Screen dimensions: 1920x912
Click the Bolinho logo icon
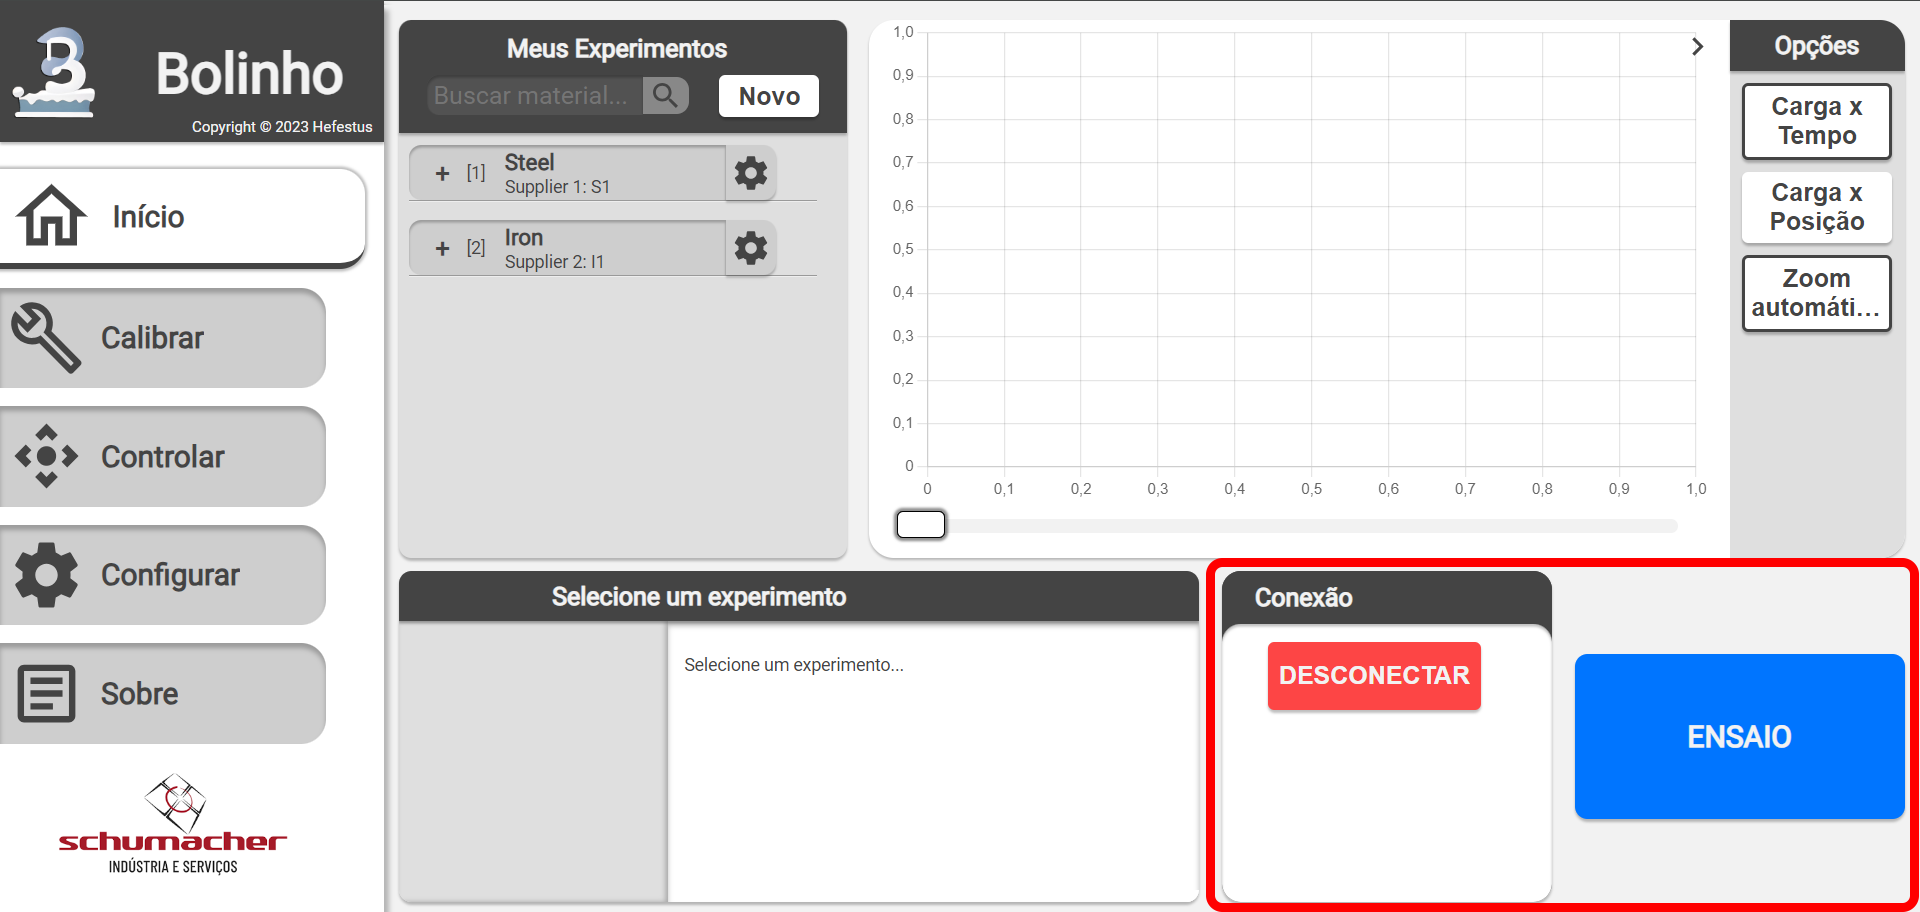tap(55, 72)
